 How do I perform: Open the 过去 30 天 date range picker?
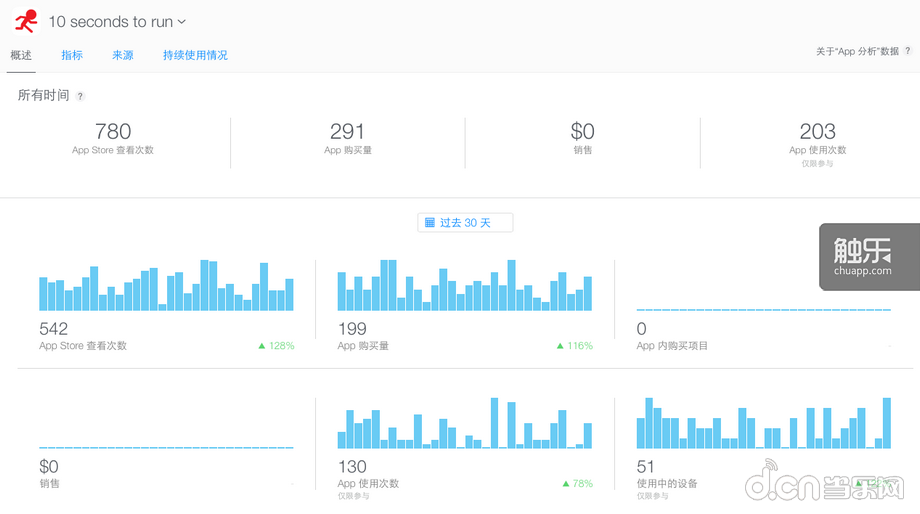[465, 223]
